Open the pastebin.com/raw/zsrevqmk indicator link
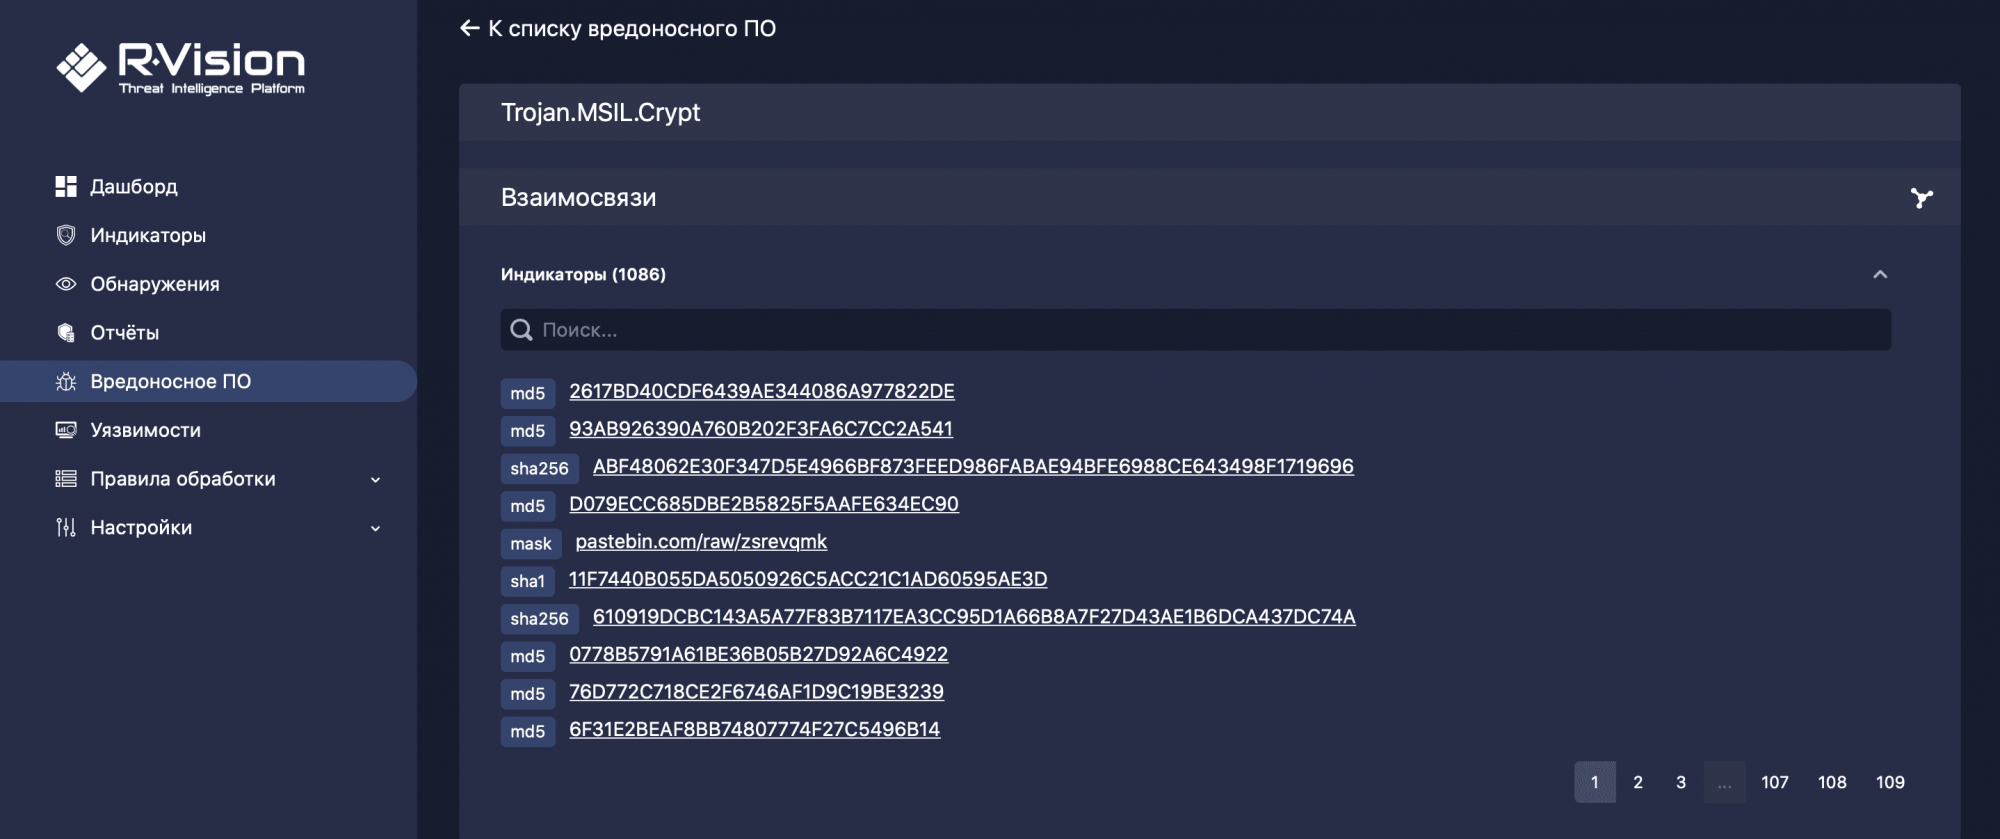This screenshot has width=2000, height=839. click(701, 542)
